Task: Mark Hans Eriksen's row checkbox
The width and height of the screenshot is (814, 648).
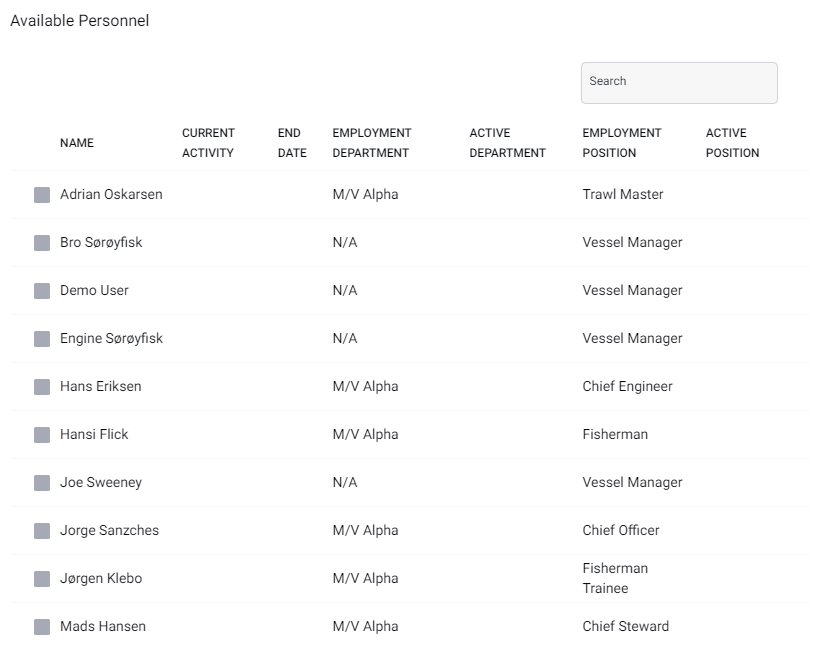Action: [42, 387]
